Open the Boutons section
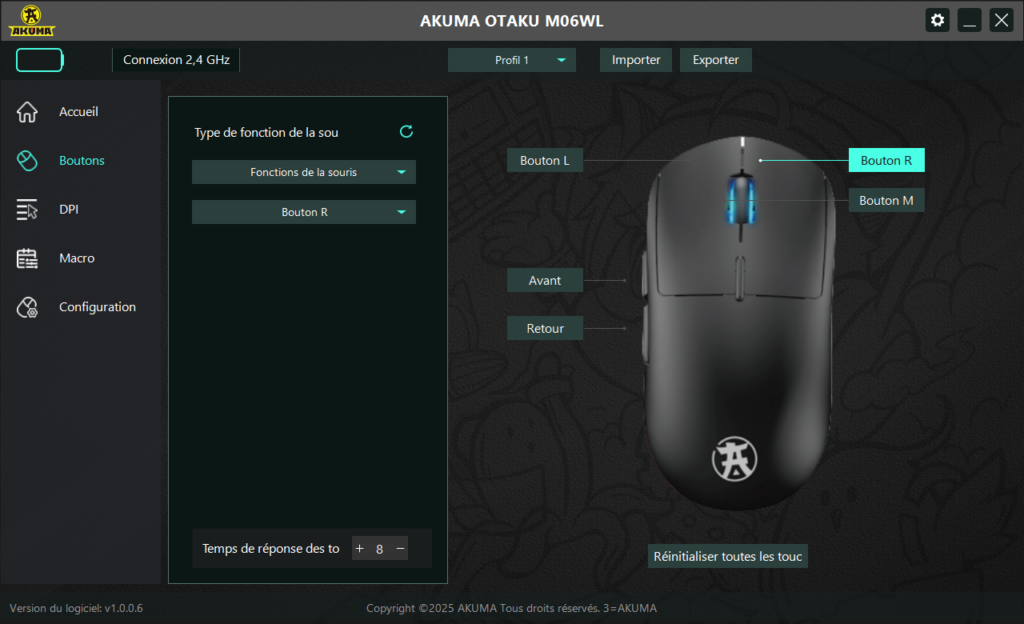 [x=82, y=161]
